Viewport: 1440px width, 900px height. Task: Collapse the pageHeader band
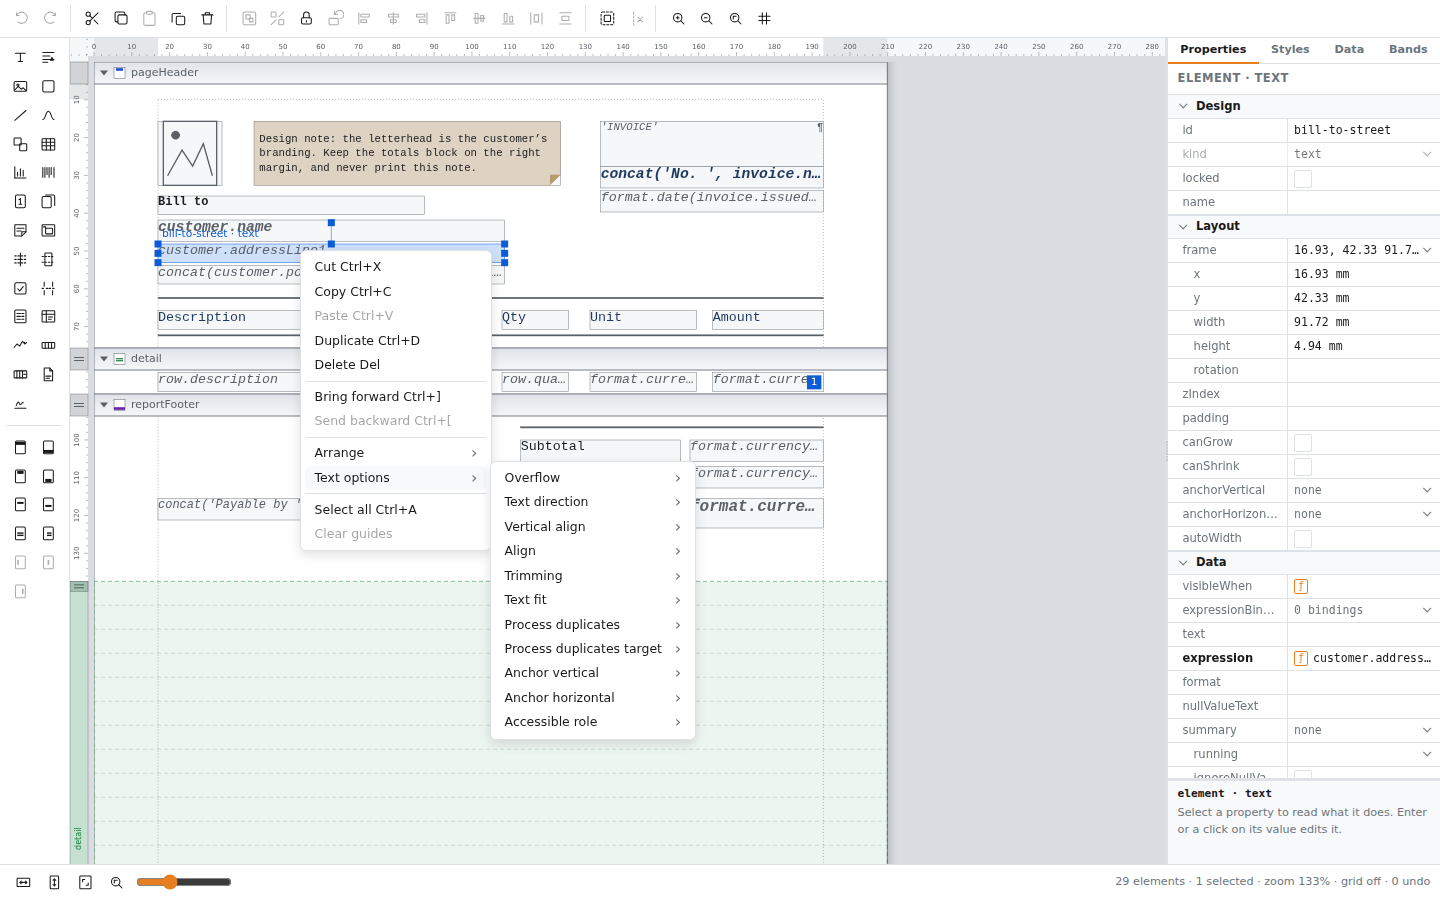[x=104, y=73]
